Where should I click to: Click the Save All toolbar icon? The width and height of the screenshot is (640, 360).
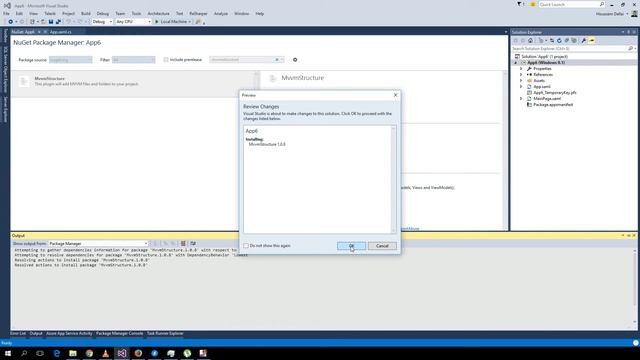[58, 22]
